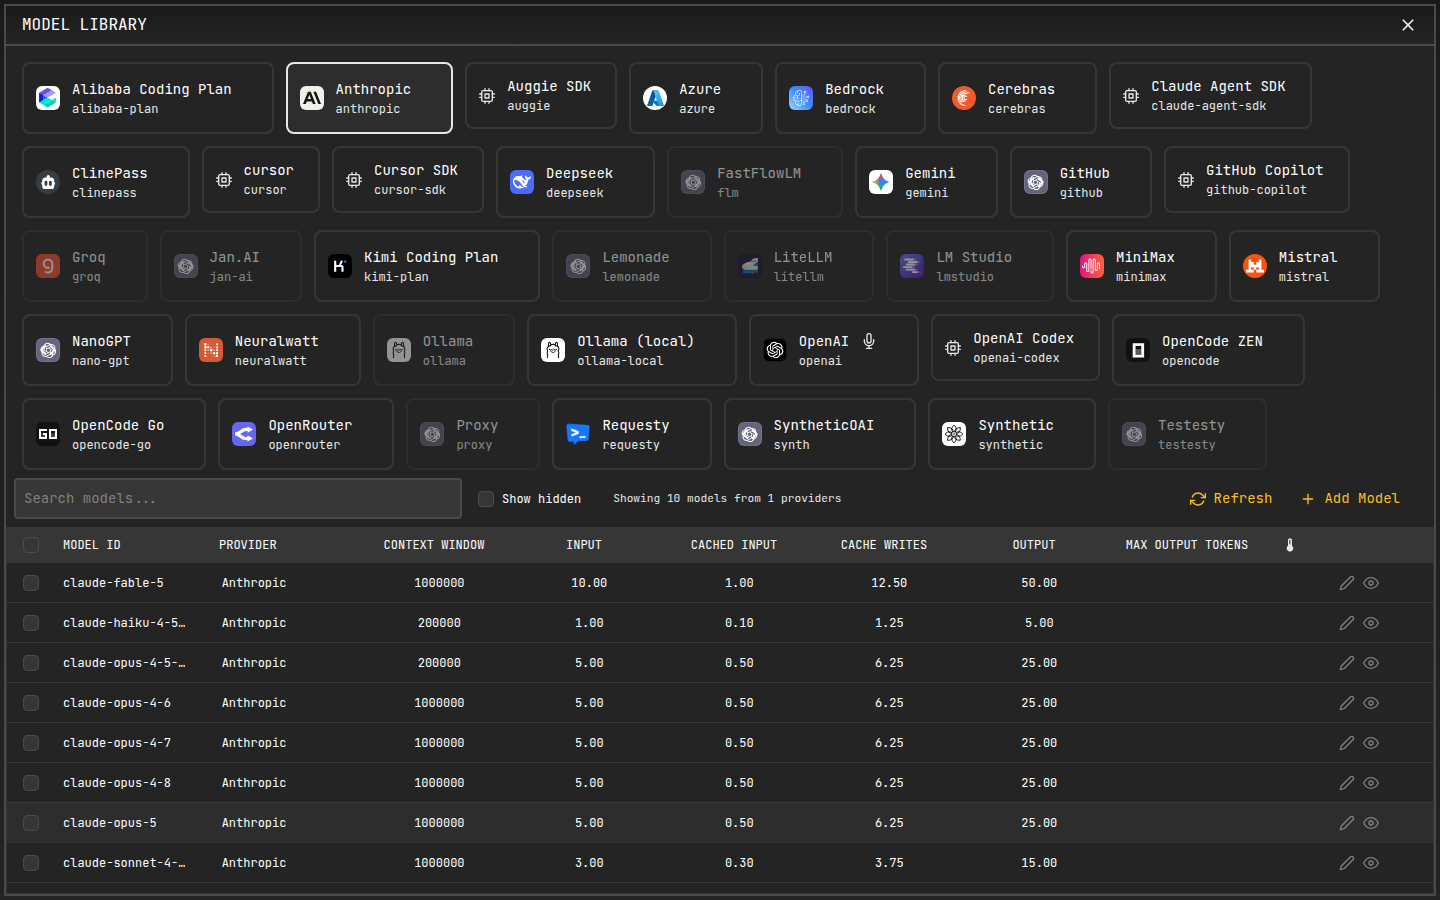
Task: Close the Model Library dialog
Action: [x=1408, y=25]
